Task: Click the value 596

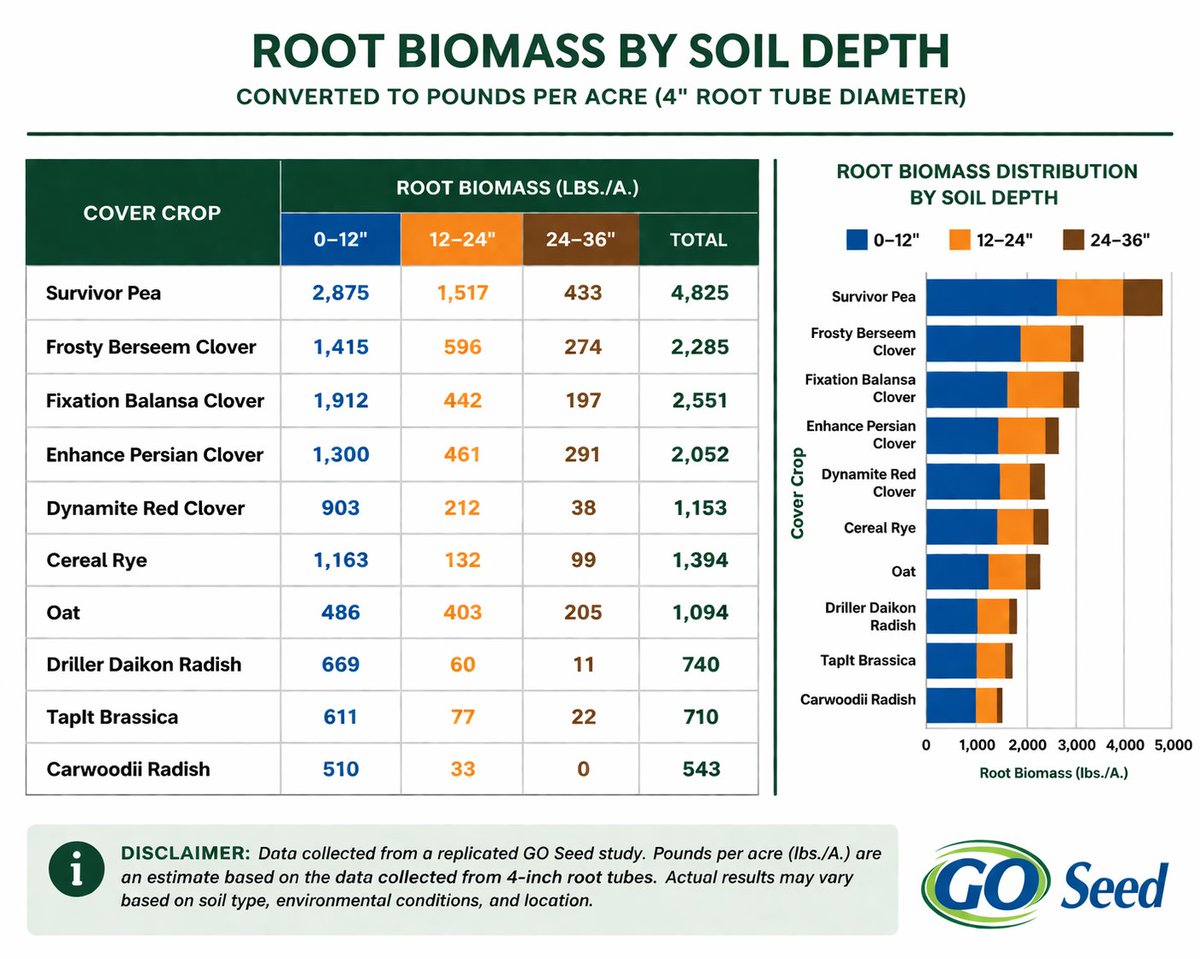Action: [460, 347]
